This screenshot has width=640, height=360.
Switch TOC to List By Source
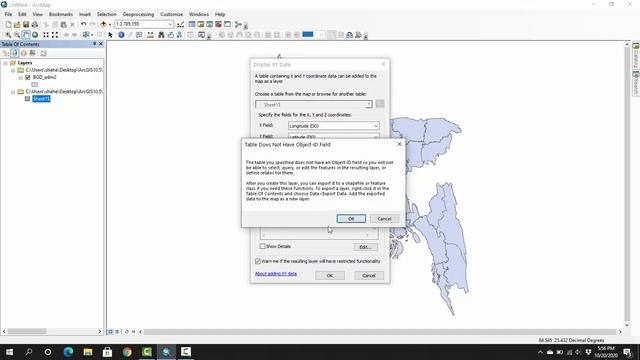click(x=15, y=53)
